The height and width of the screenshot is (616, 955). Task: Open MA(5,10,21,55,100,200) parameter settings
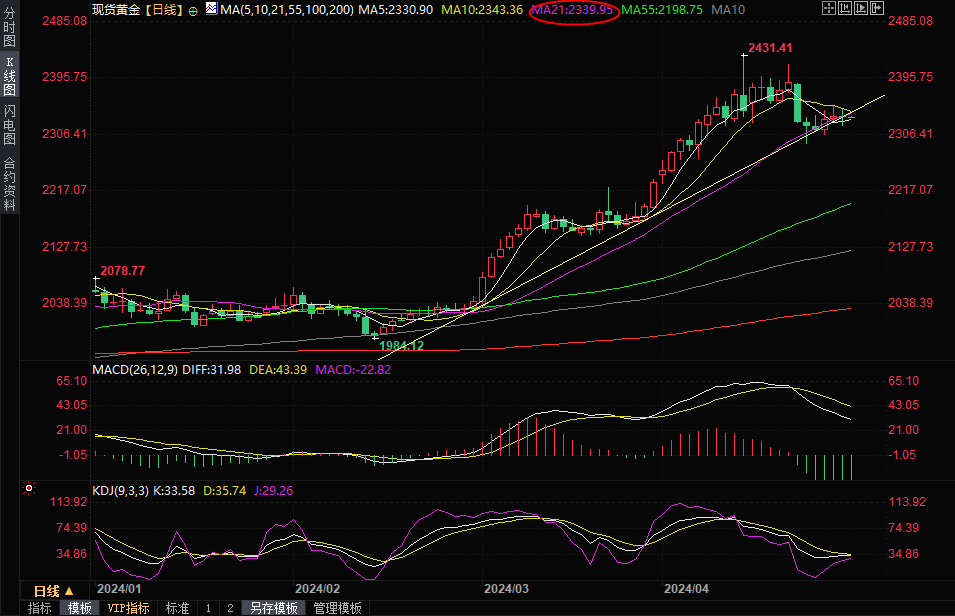(x=286, y=8)
